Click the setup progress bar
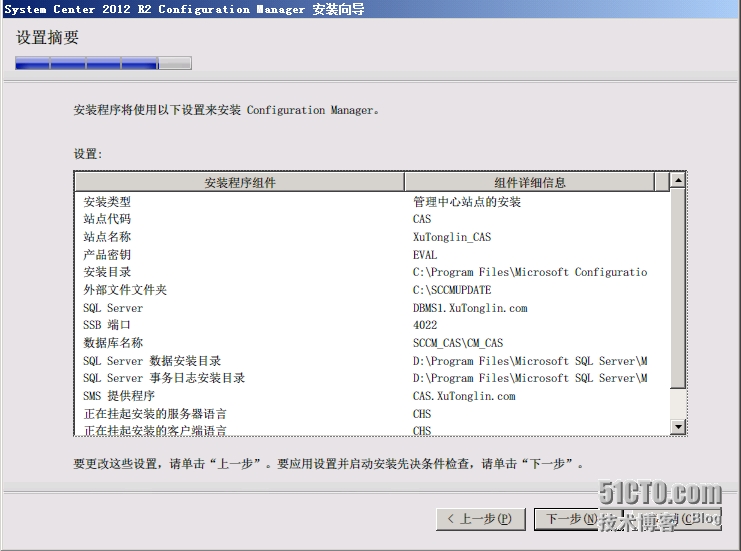The height and width of the screenshot is (551, 741). [x=103, y=63]
